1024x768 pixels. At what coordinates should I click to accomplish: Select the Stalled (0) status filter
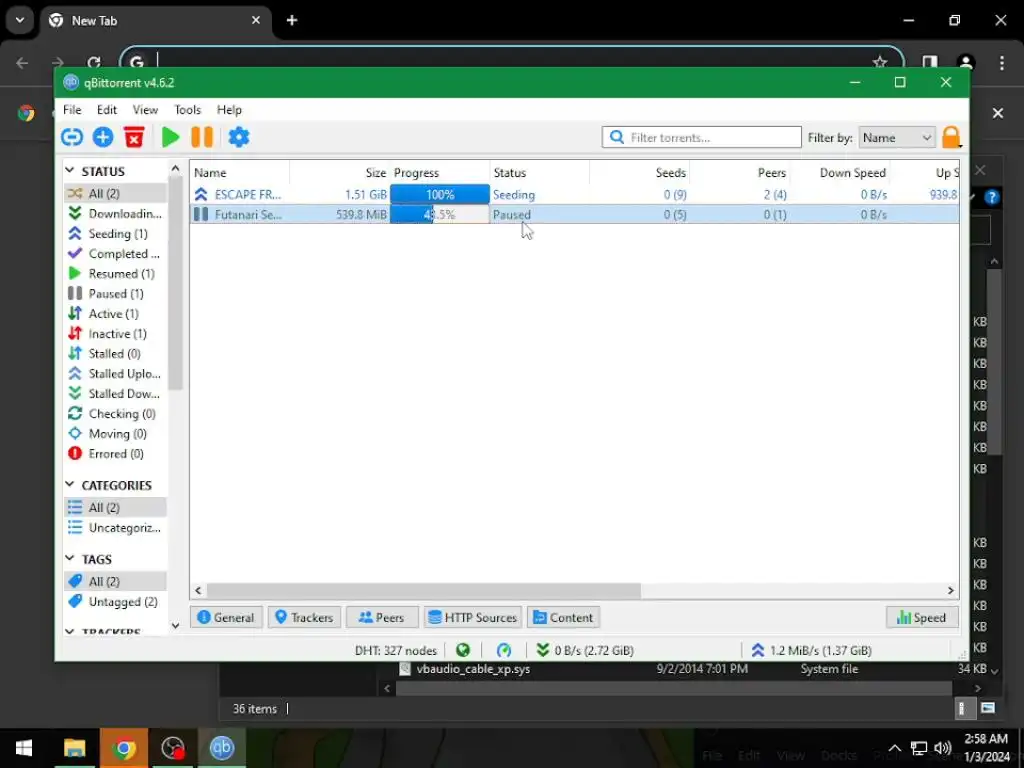(x=116, y=353)
